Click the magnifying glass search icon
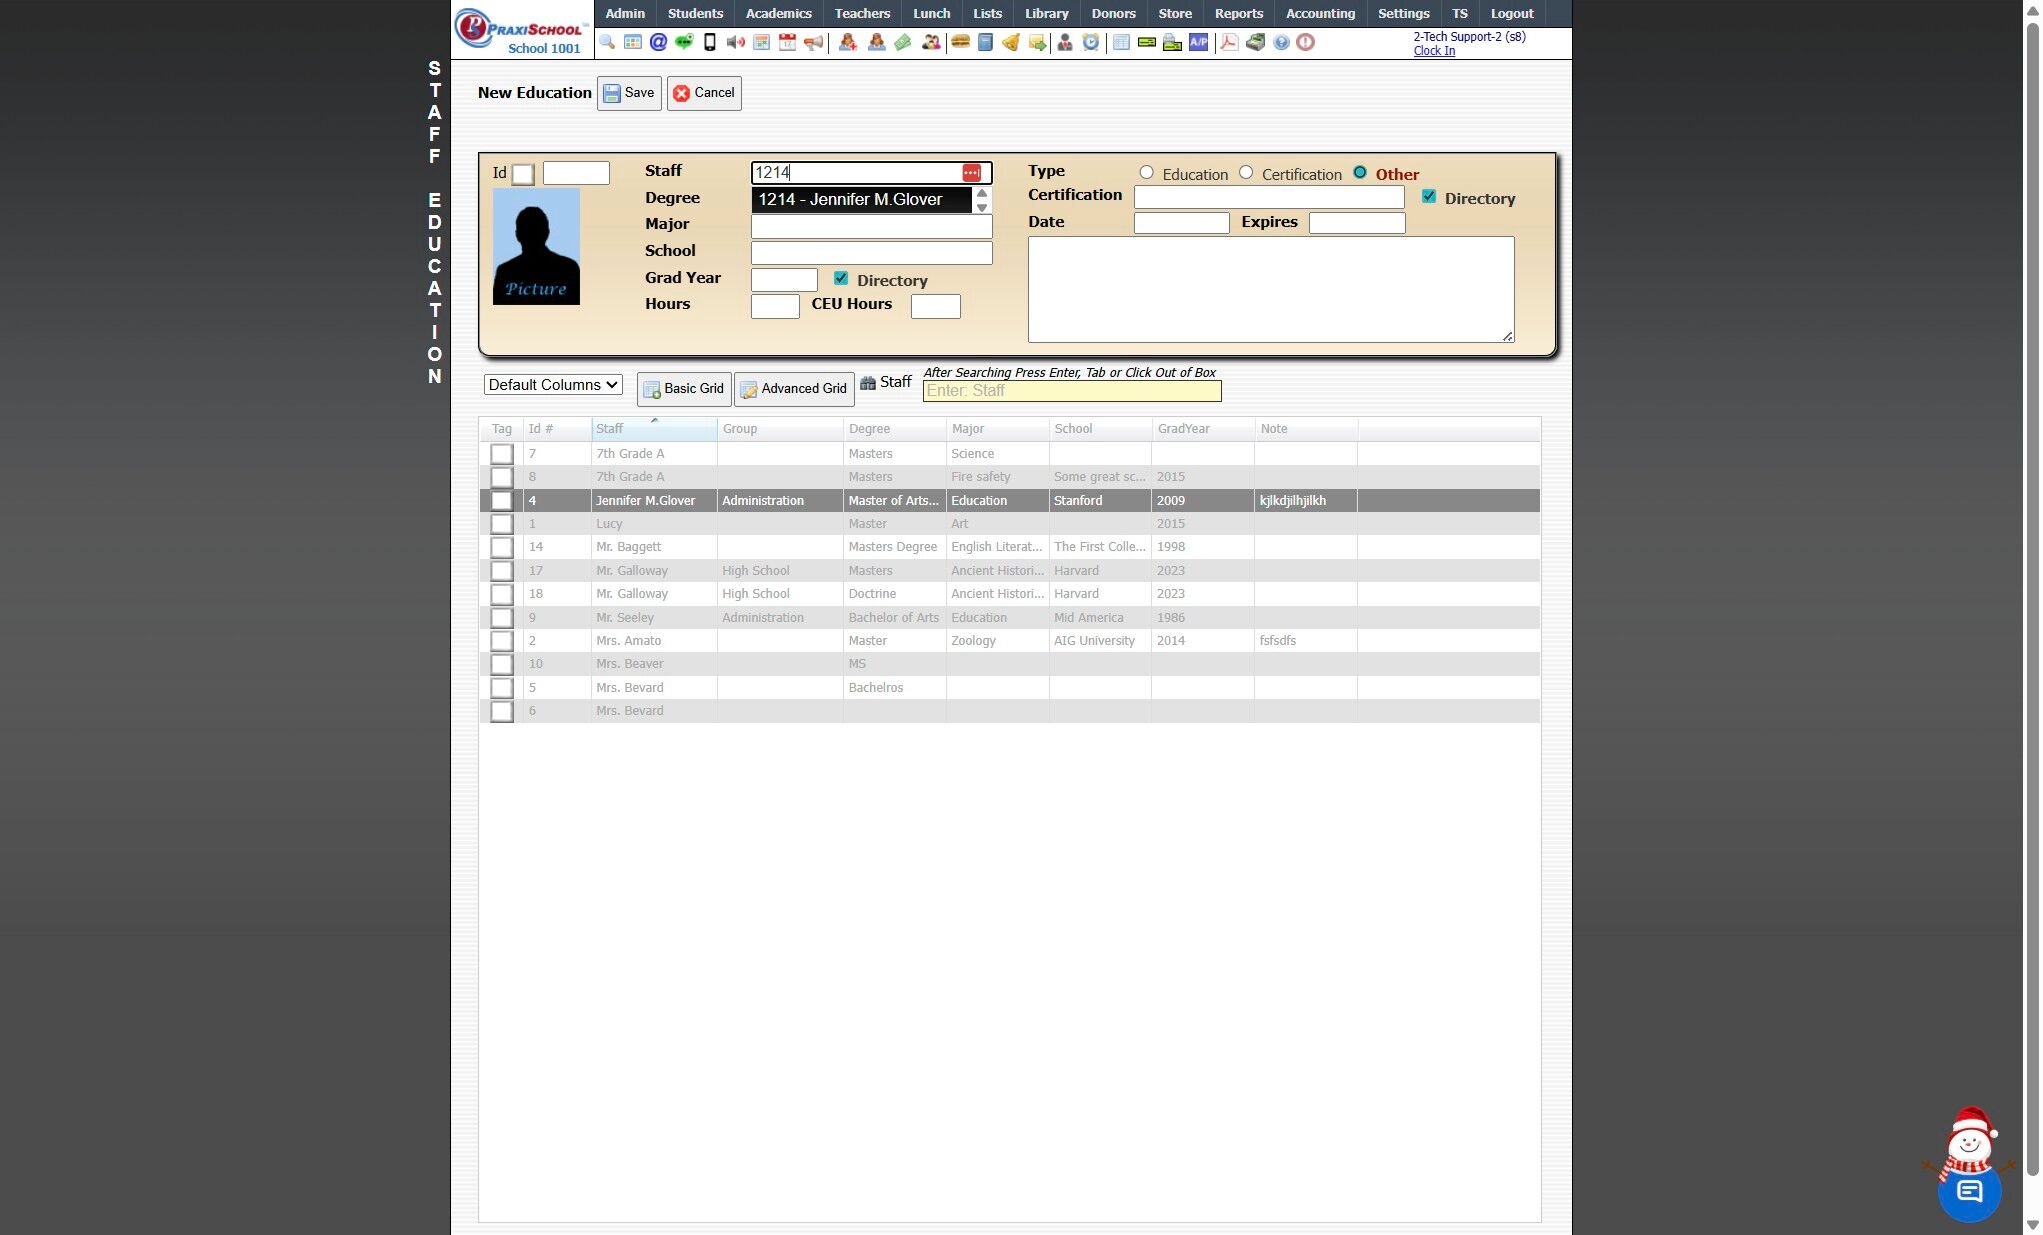The height and width of the screenshot is (1235, 2043). click(x=607, y=42)
